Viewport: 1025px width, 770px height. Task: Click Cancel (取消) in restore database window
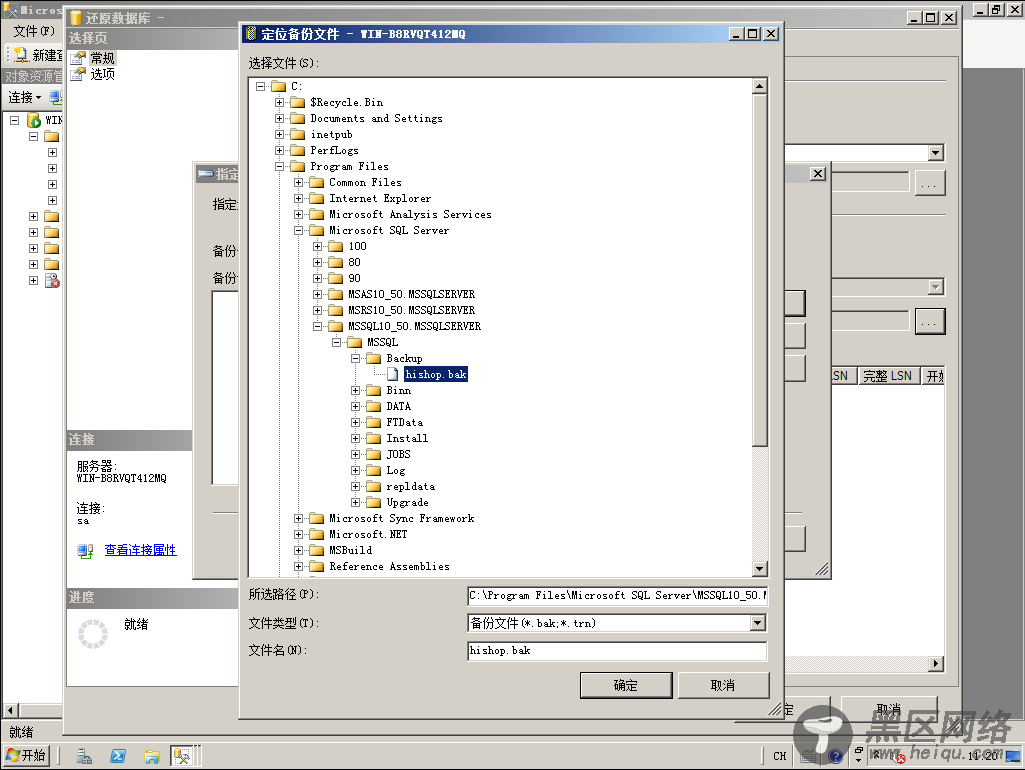pos(888,709)
